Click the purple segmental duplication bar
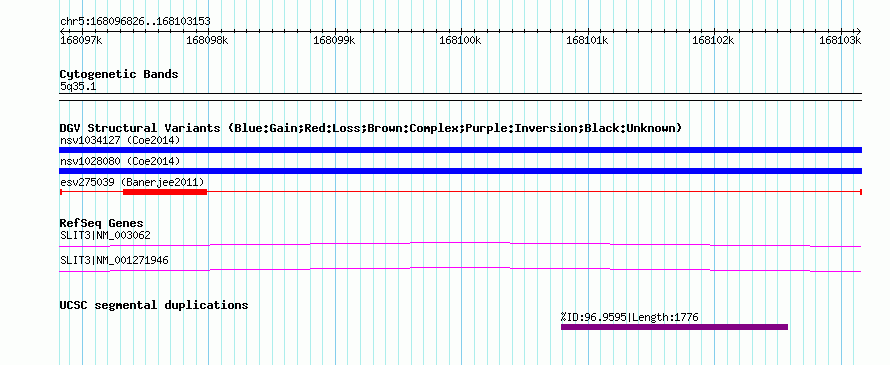The width and height of the screenshot is (890, 365). [674, 327]
